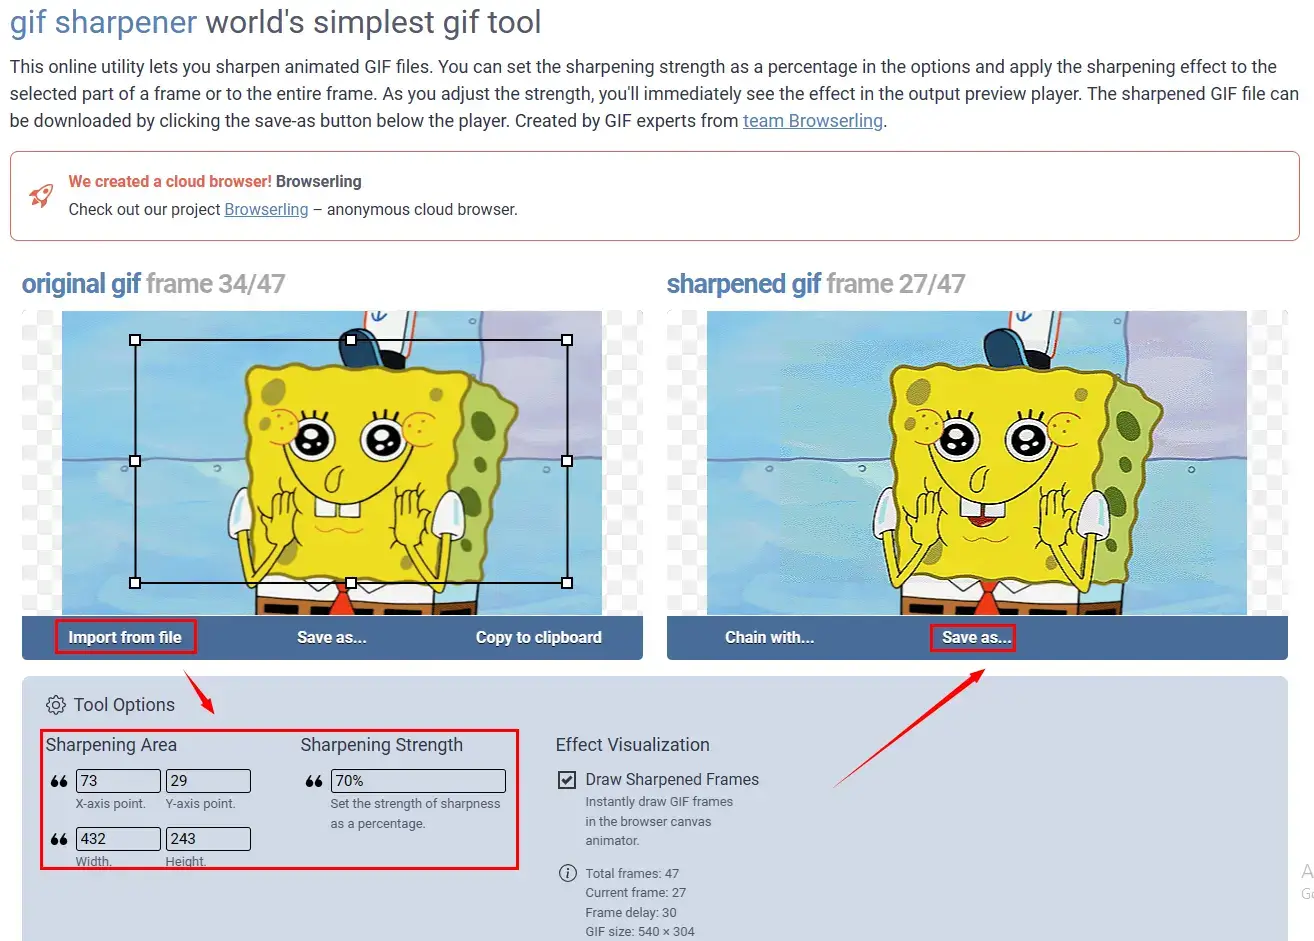The image size is (1314, 941).
Task: Click the rocket icon in the Browserling banner
Action: click(x=41, y=195)
